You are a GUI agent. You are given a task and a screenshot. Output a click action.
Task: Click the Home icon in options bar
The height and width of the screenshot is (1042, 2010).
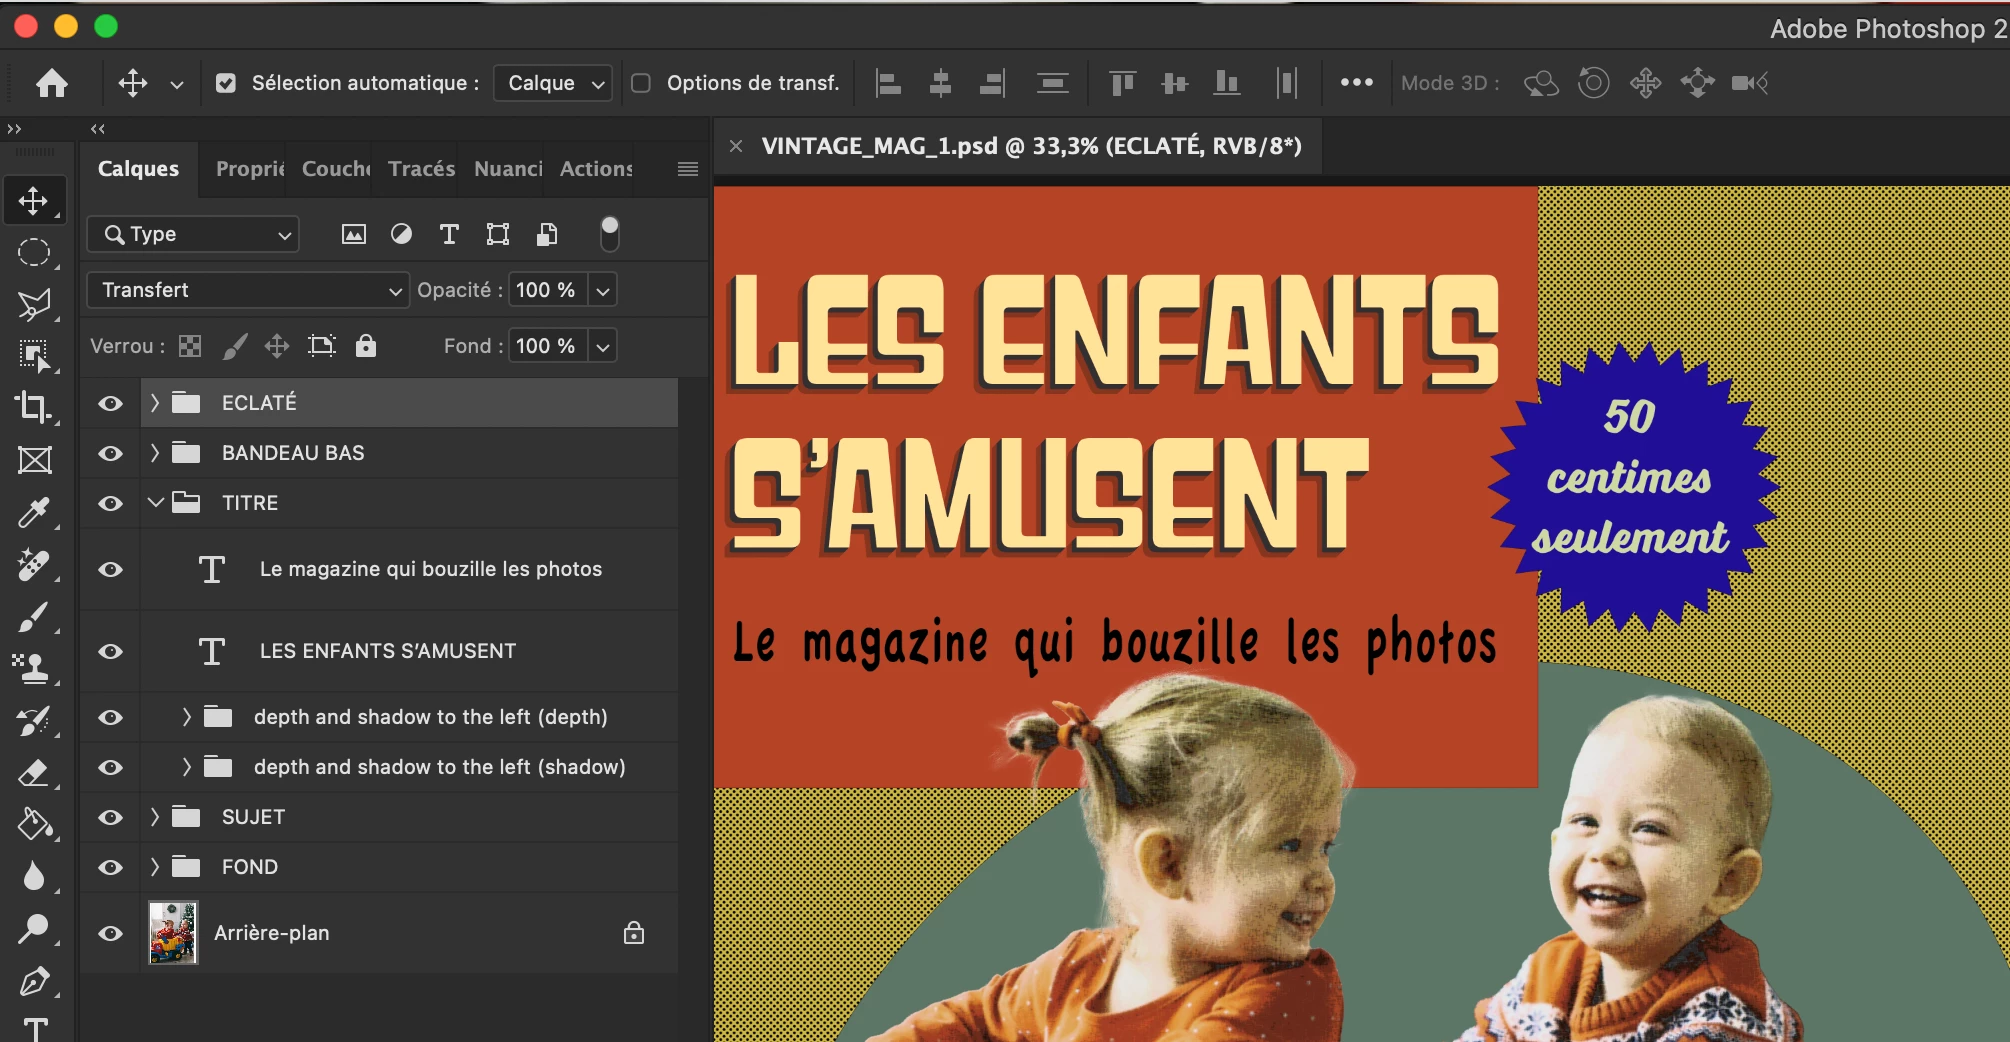pyautogui.click(x=52, y=83)
